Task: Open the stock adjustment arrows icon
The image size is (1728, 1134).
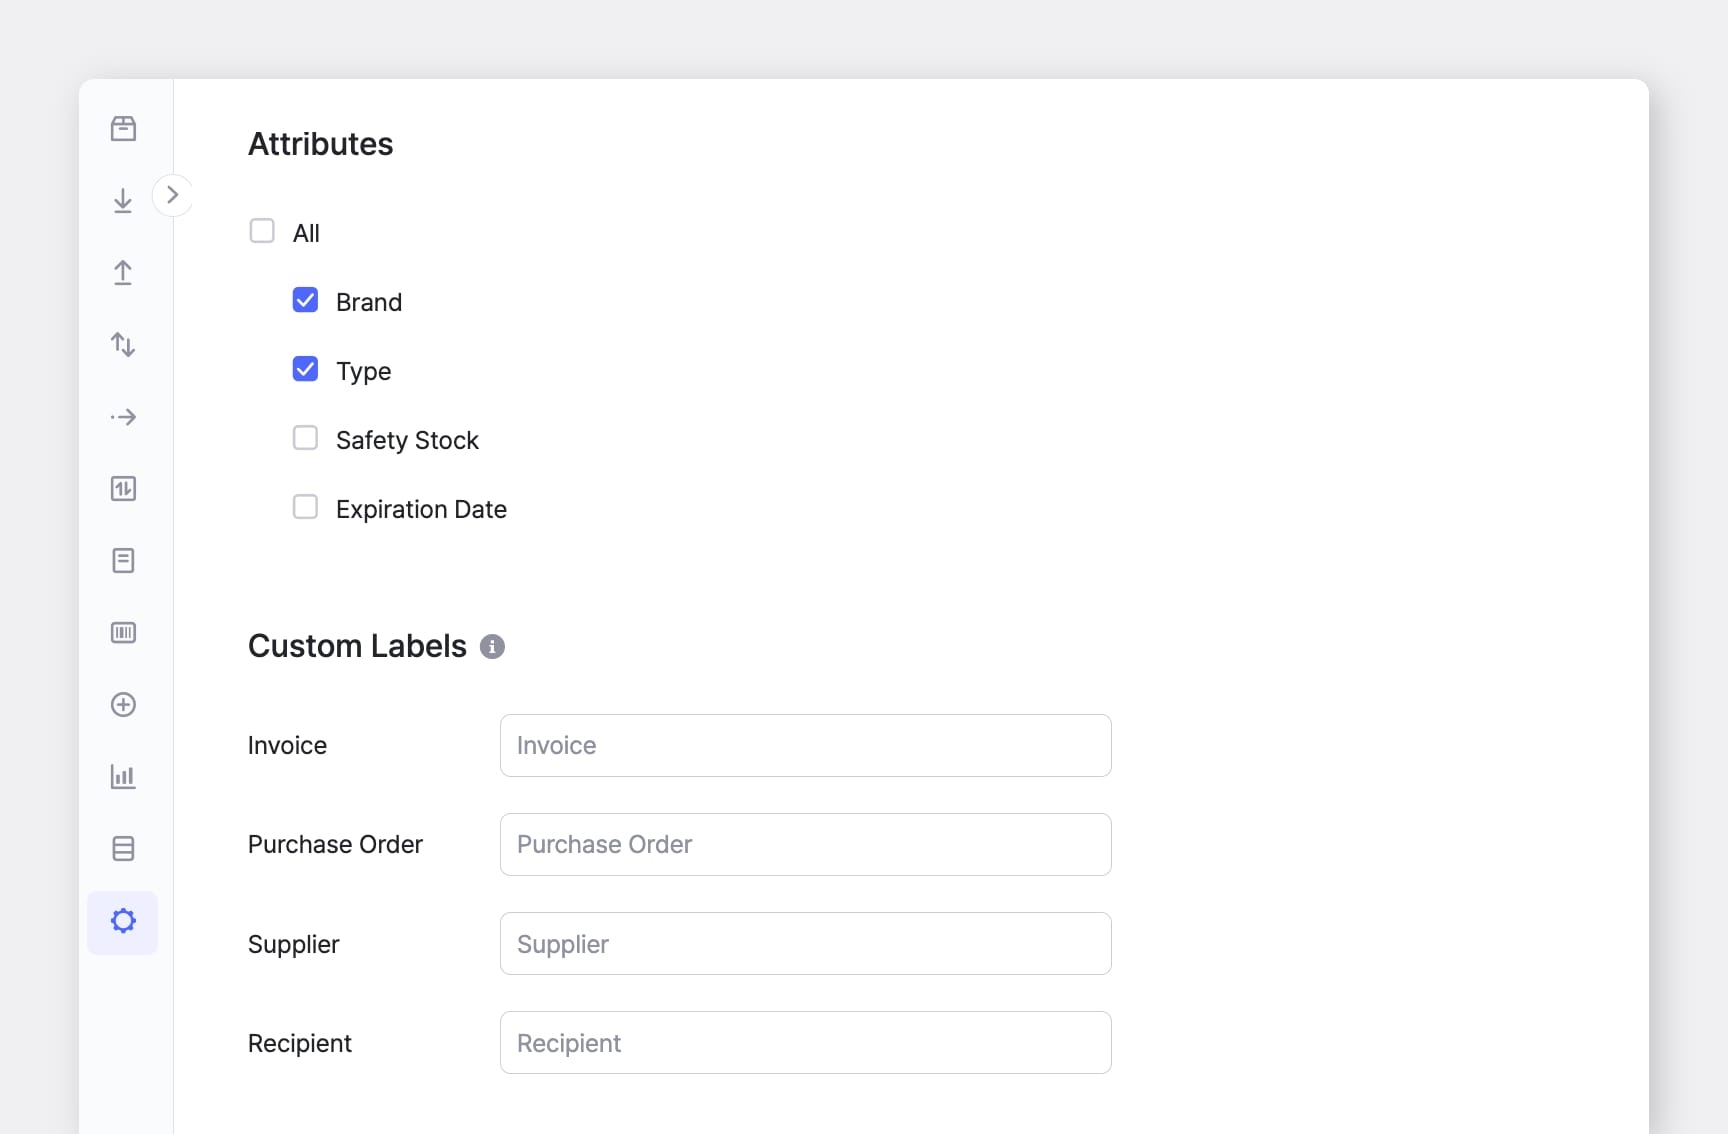Action: [123, 344]
